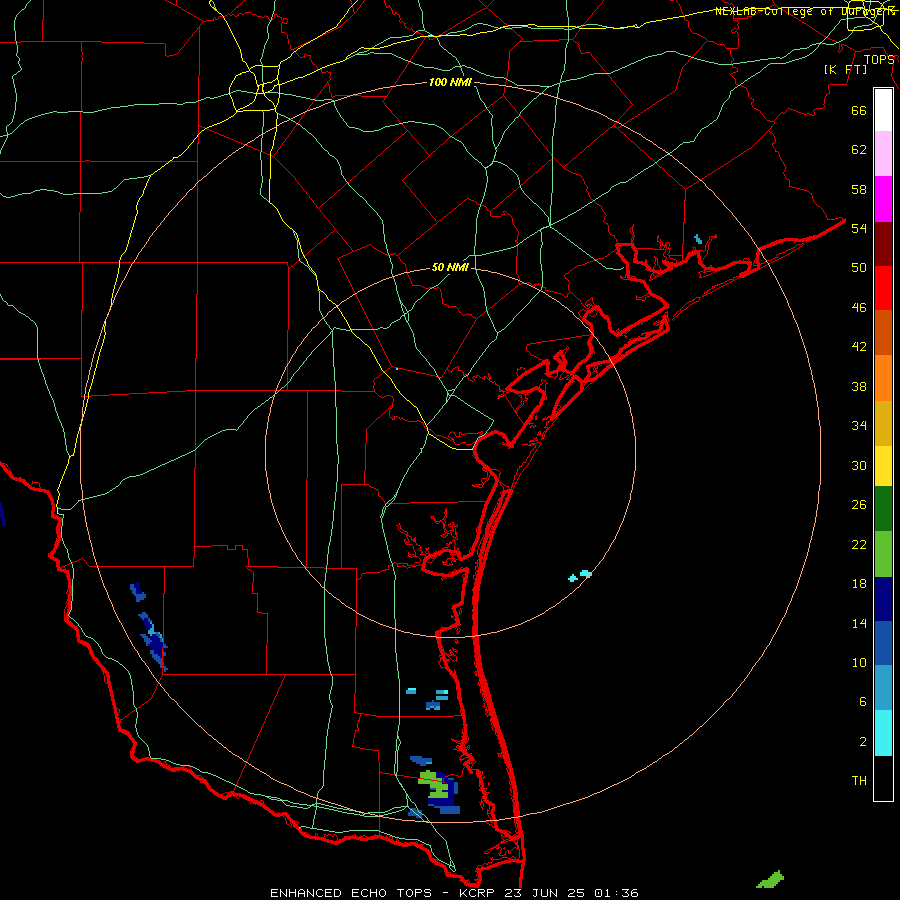Click the 'ENHANCED ECHO TOPS' caption text

351,893
